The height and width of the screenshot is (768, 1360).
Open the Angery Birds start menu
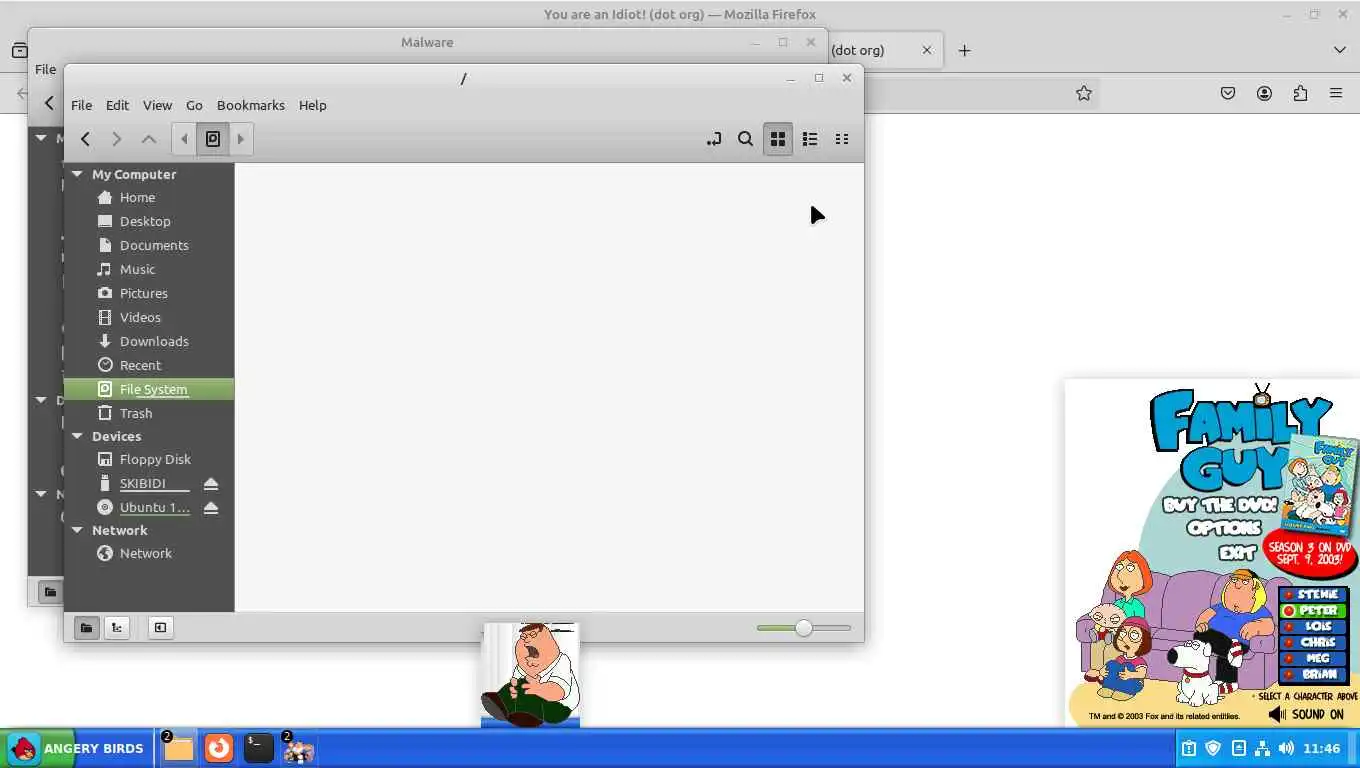(x=77, y=748)
